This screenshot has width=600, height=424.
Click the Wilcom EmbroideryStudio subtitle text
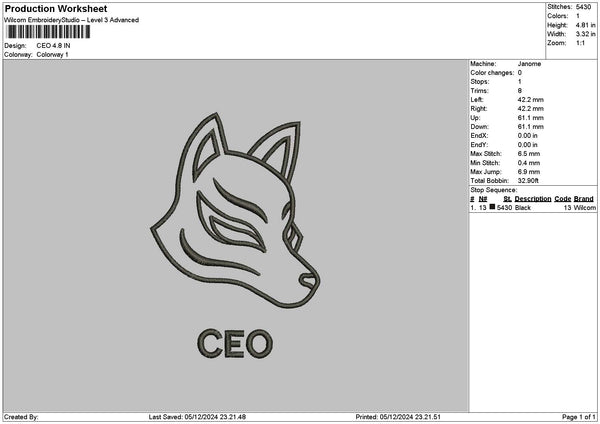tap(71, 20)
